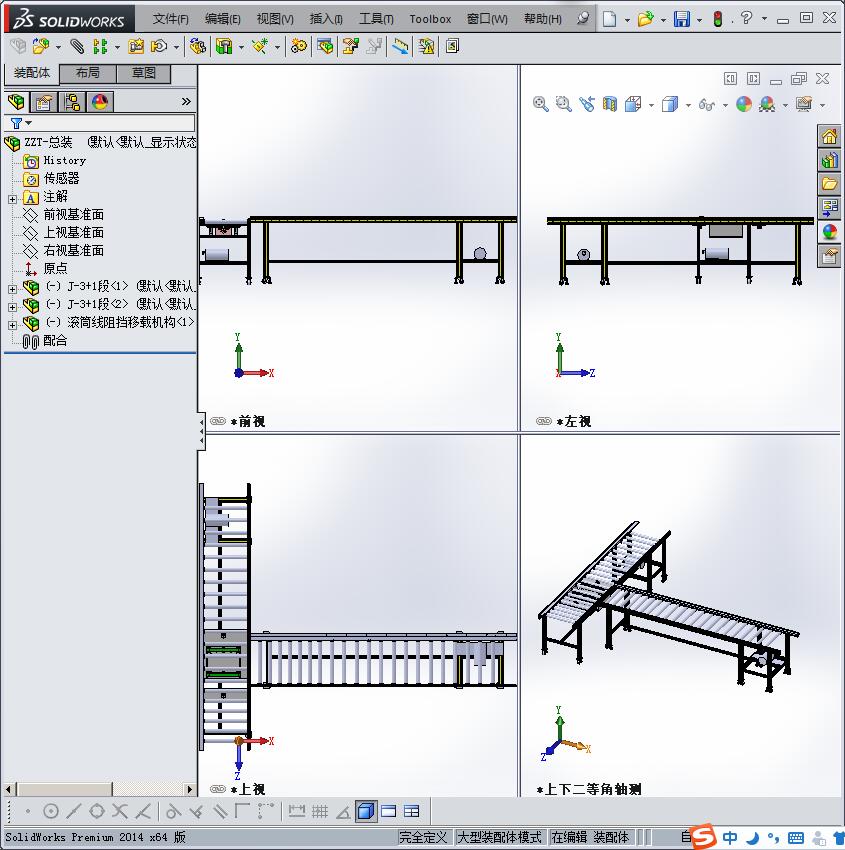Viewport: 845px width, 850px height.
Task: Click the 大型装配体模式 status bar button
Action: click(x=499, y=838)
